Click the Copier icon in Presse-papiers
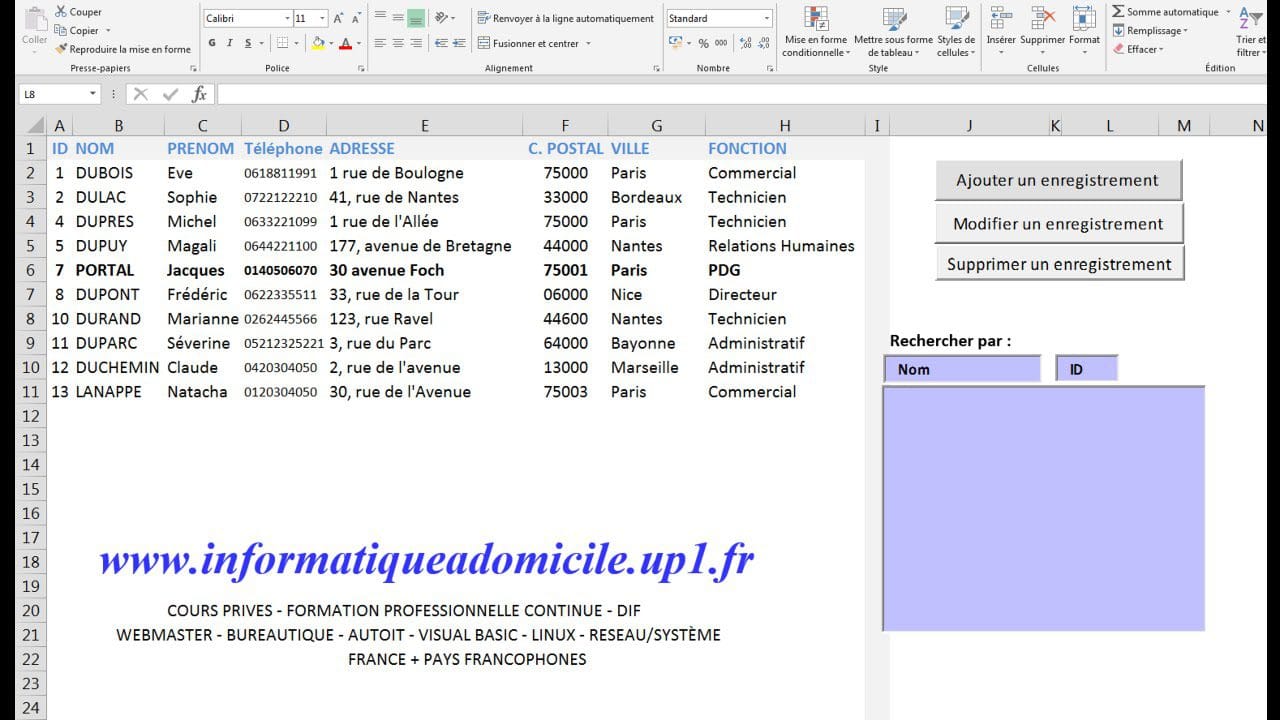Viewport: 1280px width, 720px height. coord(61,30)
